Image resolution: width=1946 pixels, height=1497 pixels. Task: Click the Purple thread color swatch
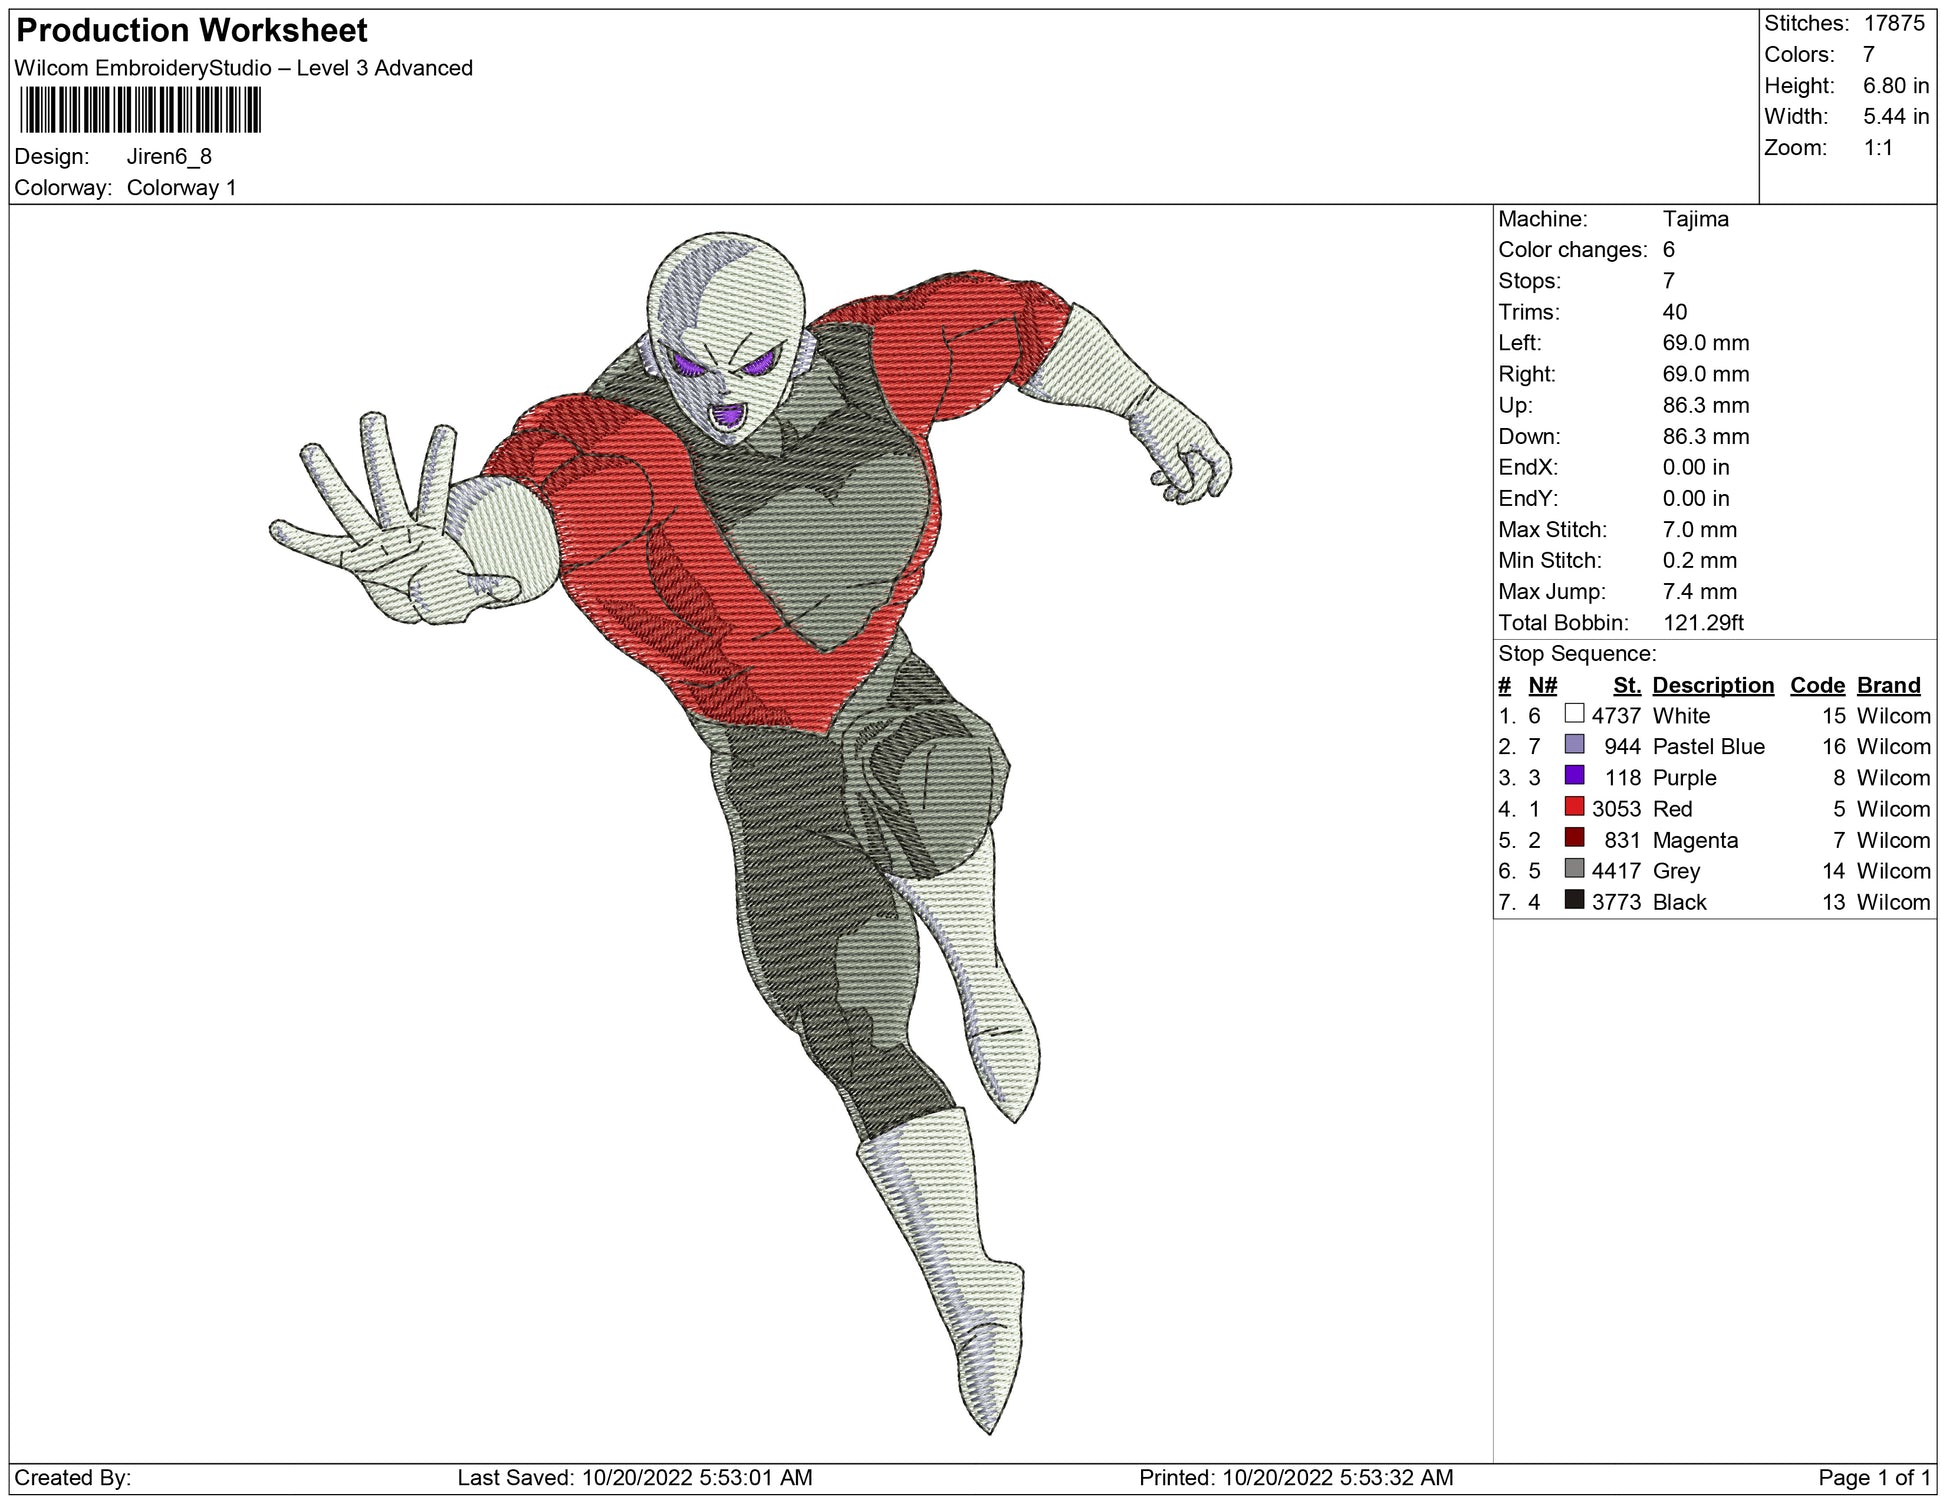click(x=1574, y=776)
